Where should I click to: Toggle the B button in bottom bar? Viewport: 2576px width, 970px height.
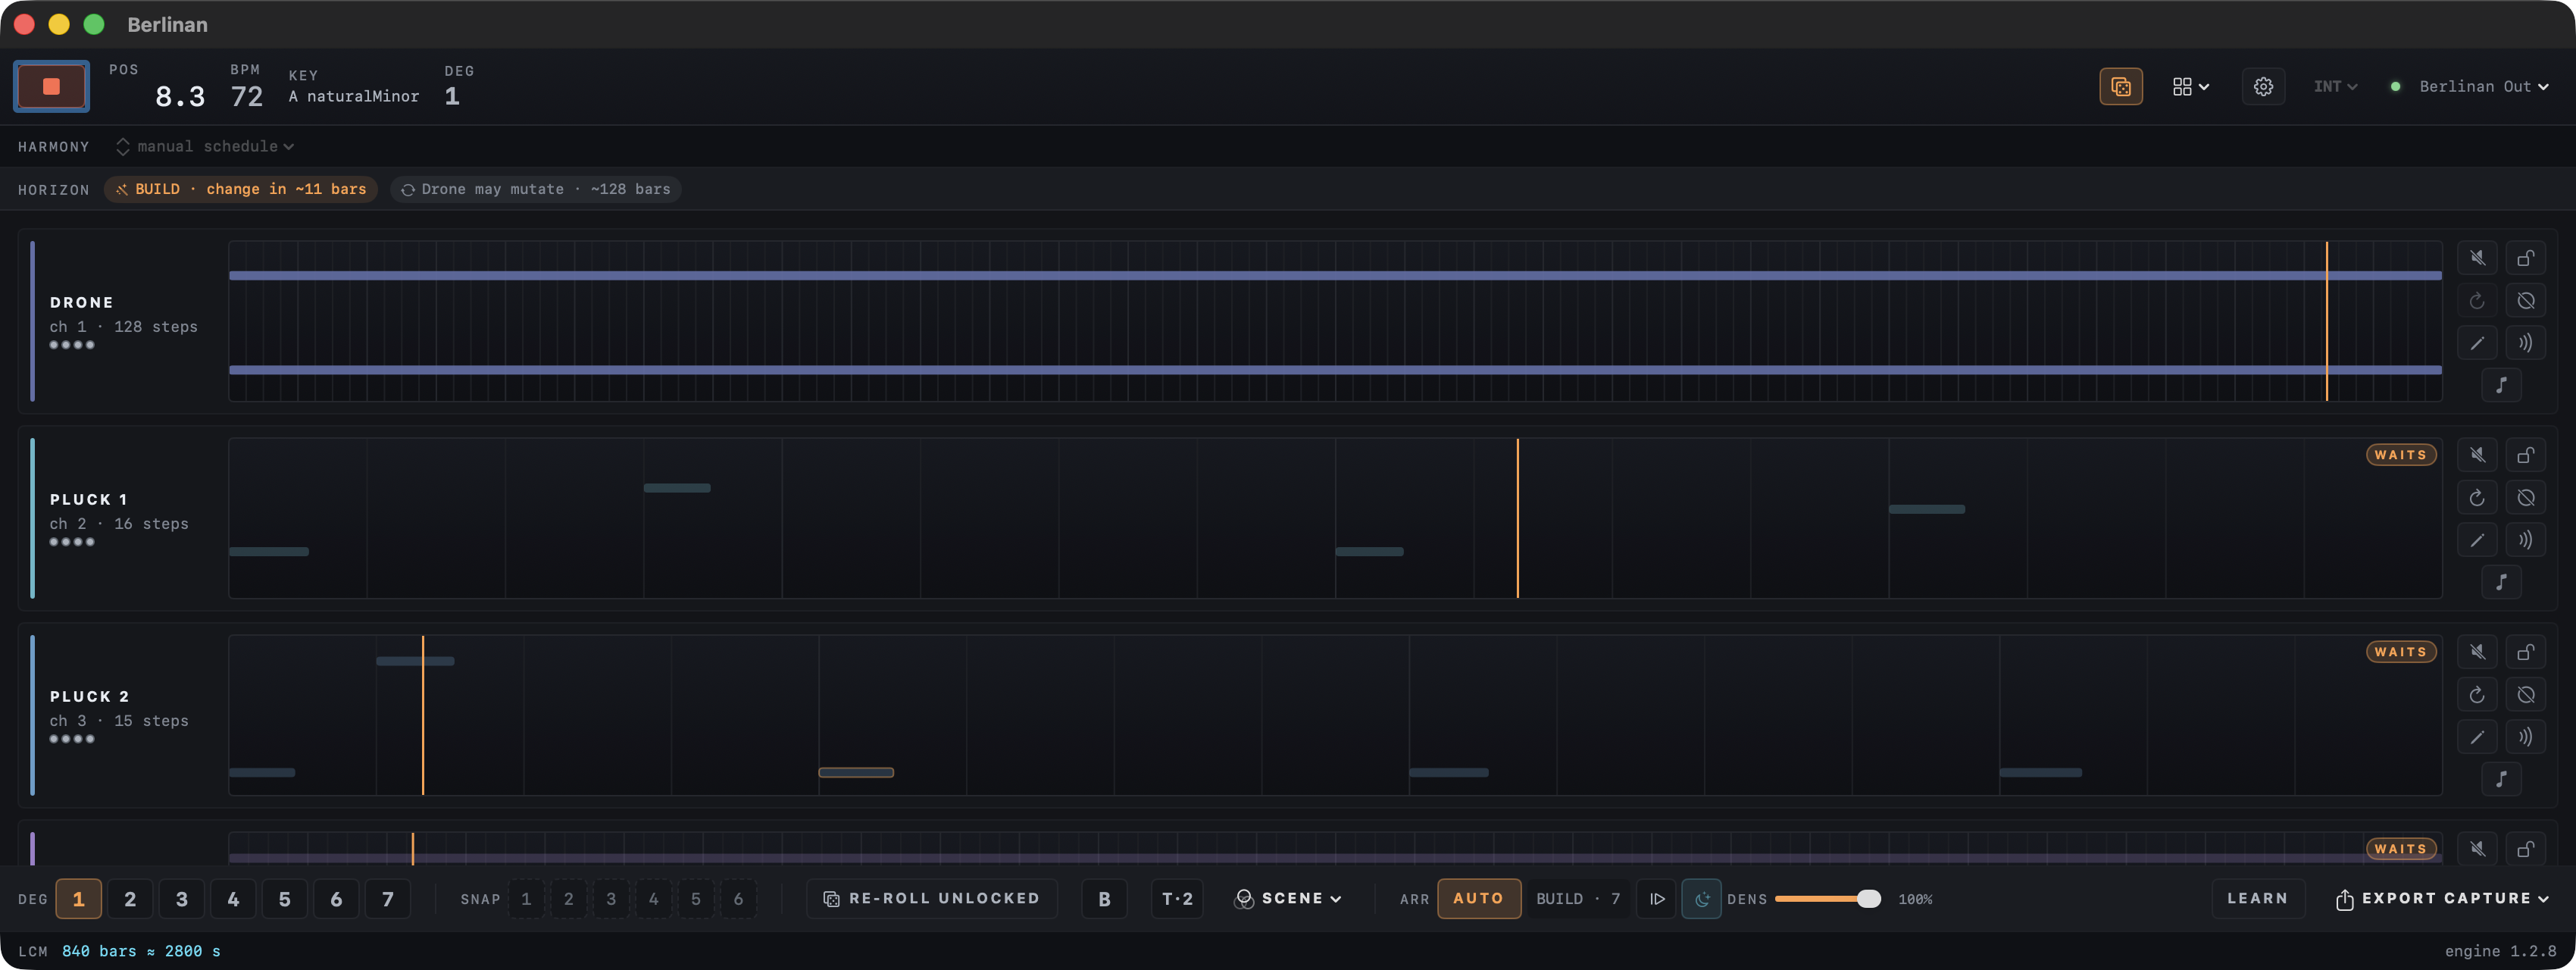(1104, 898)
